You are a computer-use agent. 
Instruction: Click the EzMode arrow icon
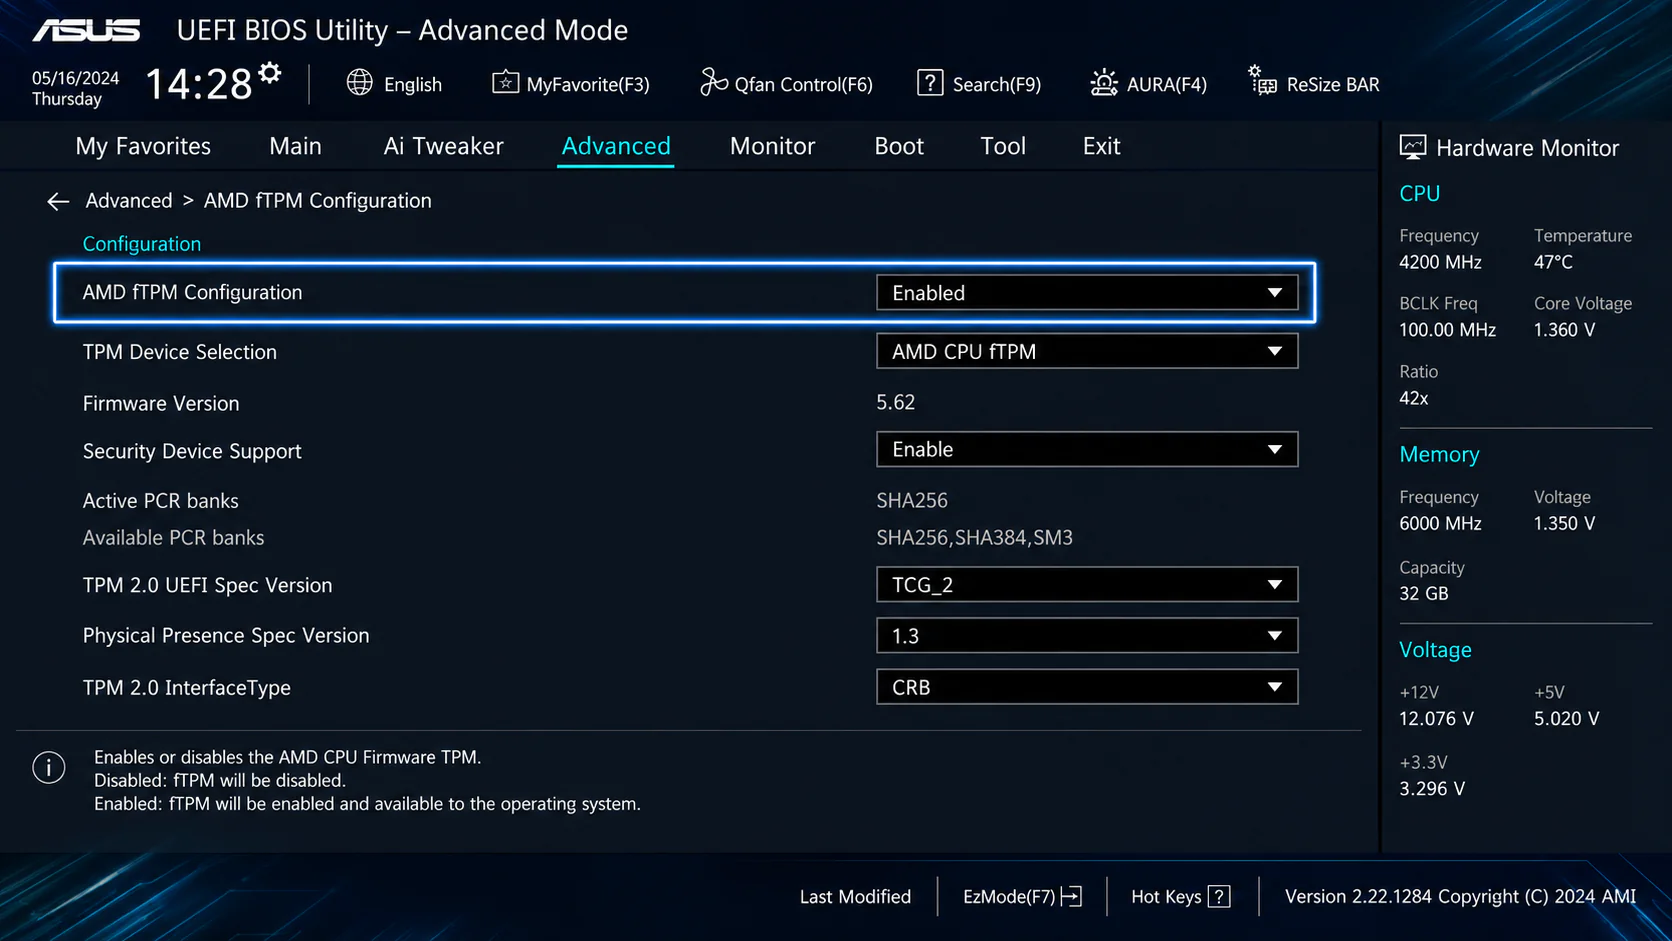[x=1072, y=897]
